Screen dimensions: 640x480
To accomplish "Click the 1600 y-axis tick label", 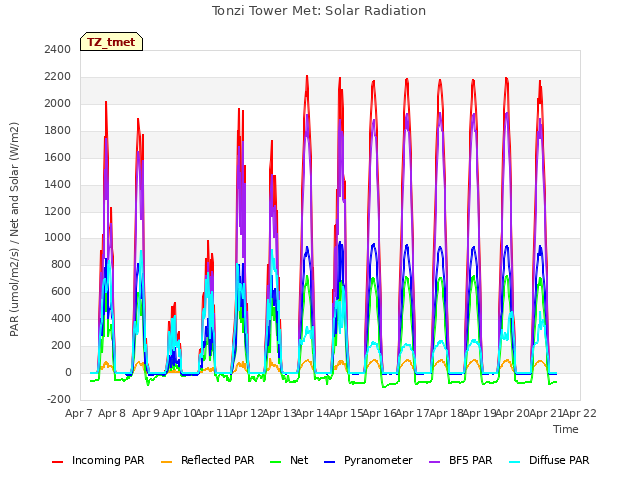I will point(58,157).
